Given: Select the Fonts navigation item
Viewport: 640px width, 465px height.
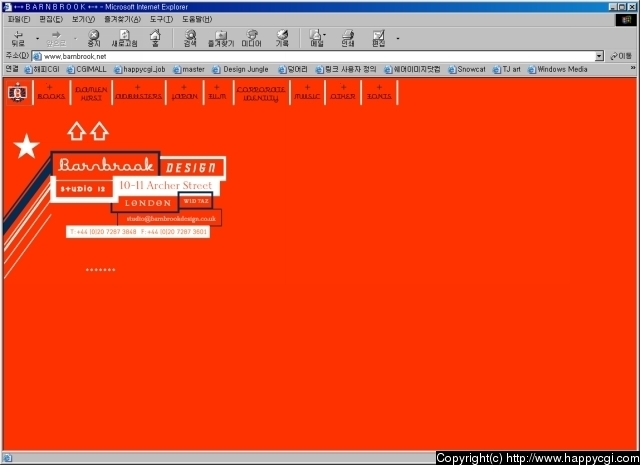Looking at the screenshot, I should pos(379,93).
